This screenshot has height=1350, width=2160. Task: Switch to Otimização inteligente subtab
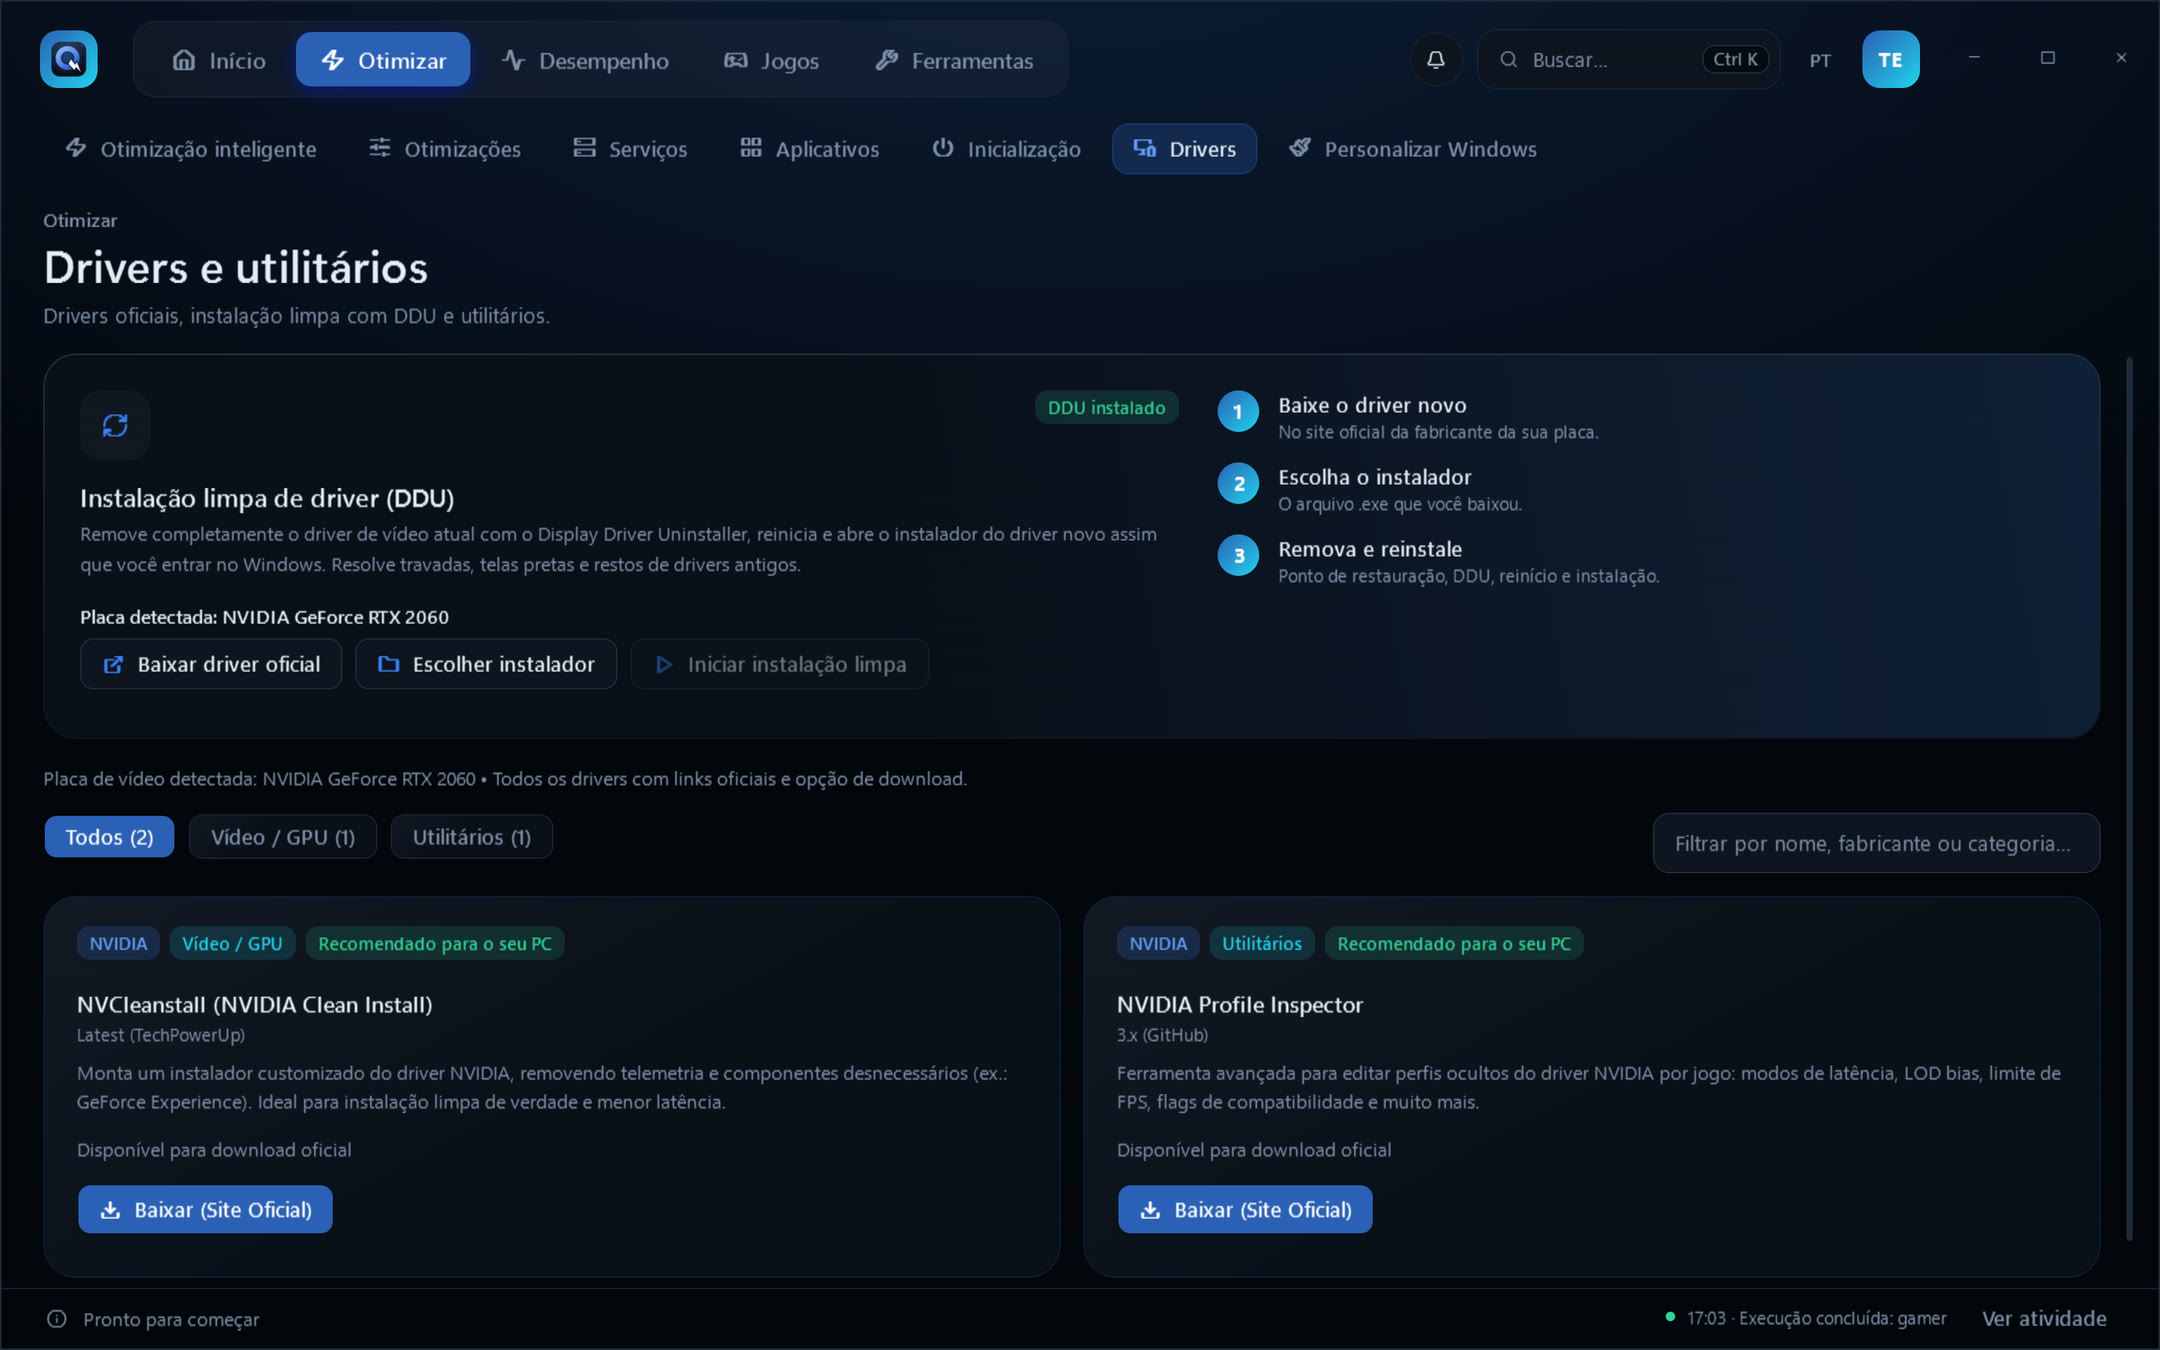click(x=191, y=149)
